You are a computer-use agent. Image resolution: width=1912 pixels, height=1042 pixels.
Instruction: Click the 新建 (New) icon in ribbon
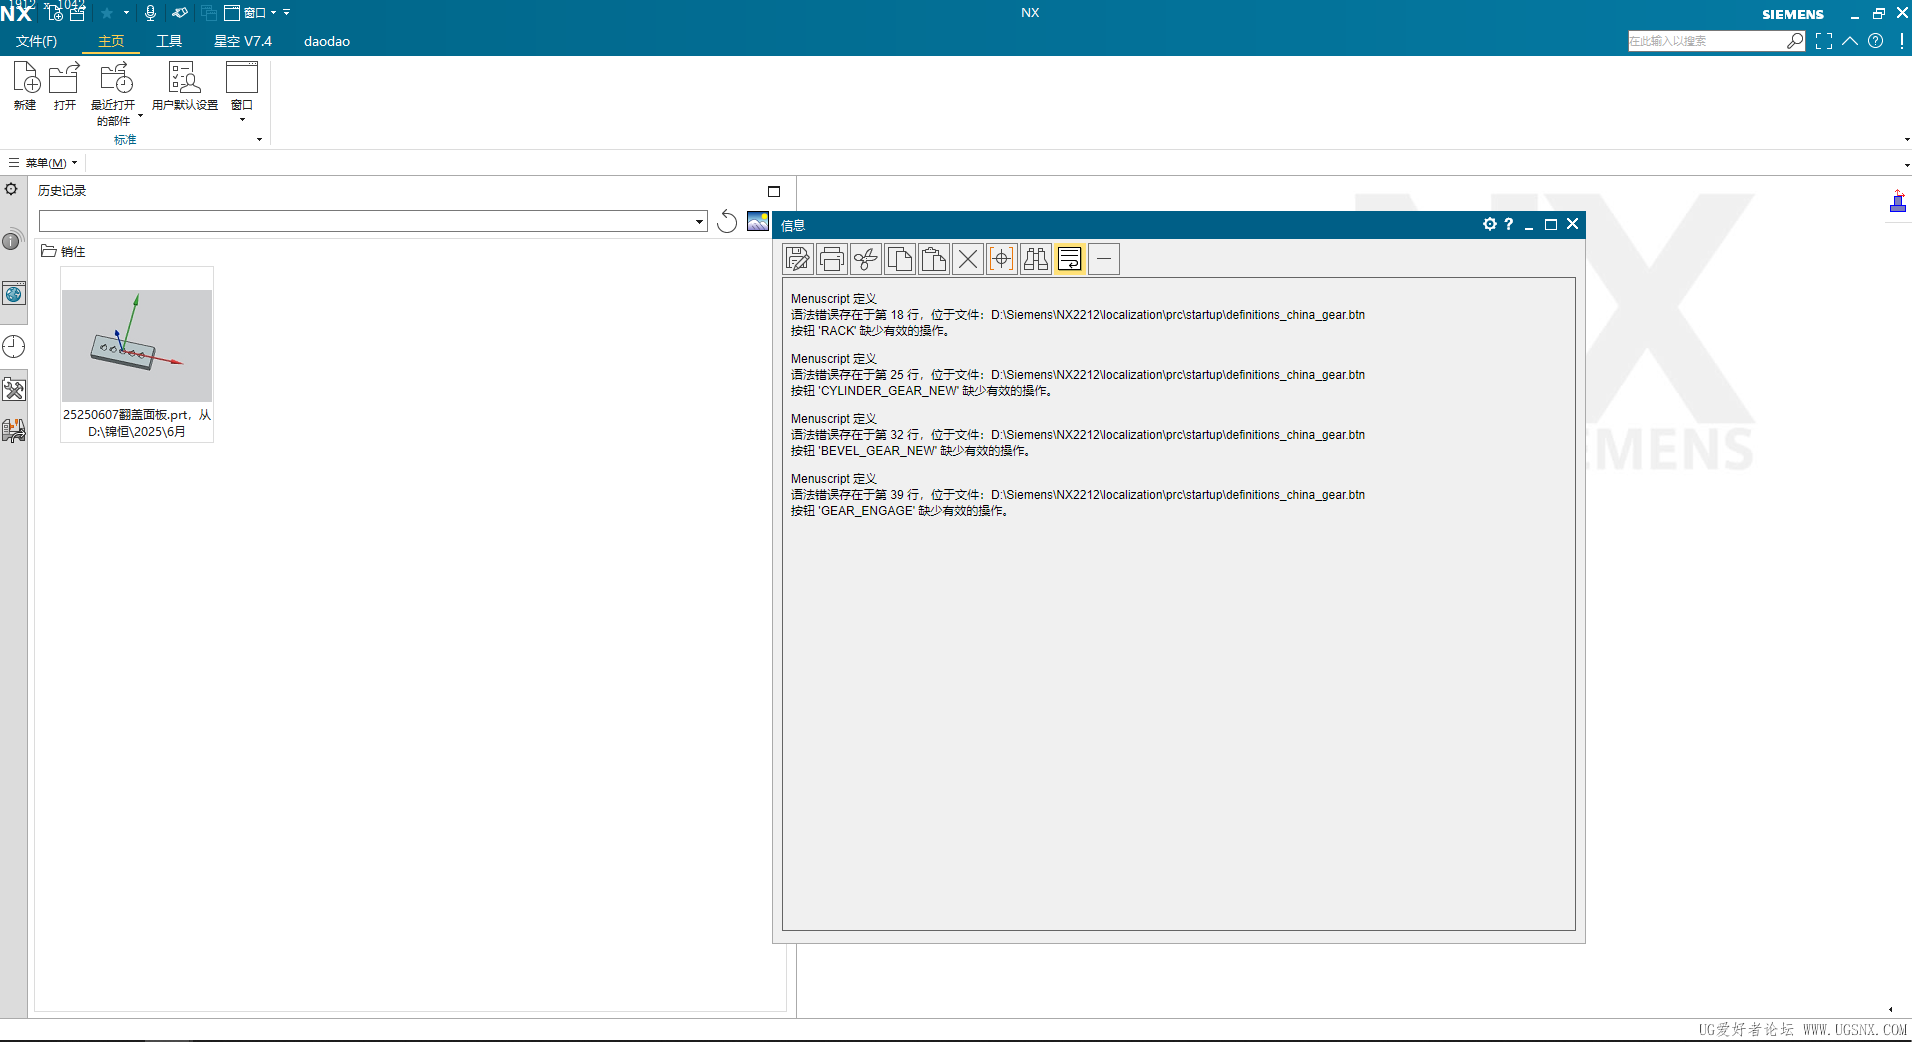pyautogui.click(x=26, y=77)
